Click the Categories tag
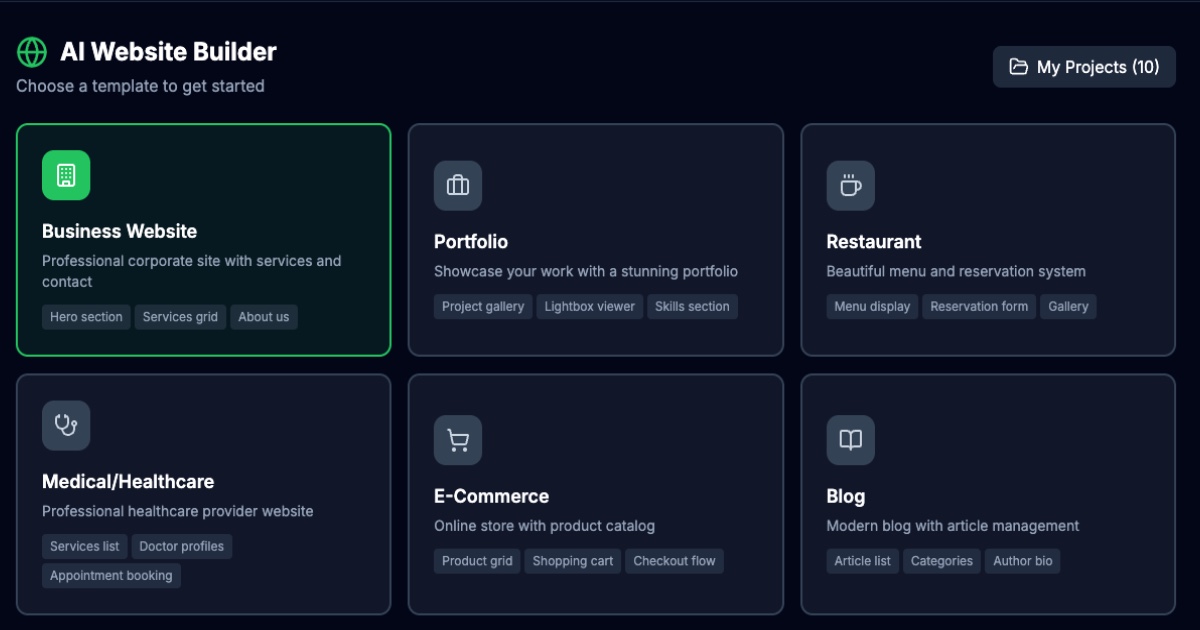 coord(942,561)
